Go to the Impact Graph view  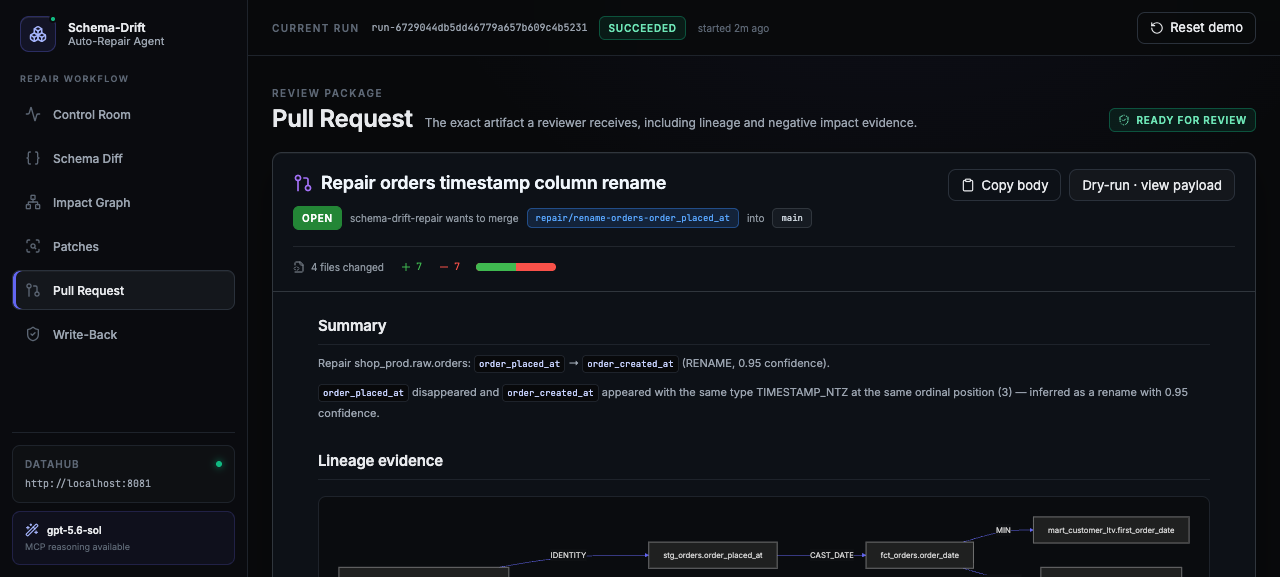tap(124, 203)
